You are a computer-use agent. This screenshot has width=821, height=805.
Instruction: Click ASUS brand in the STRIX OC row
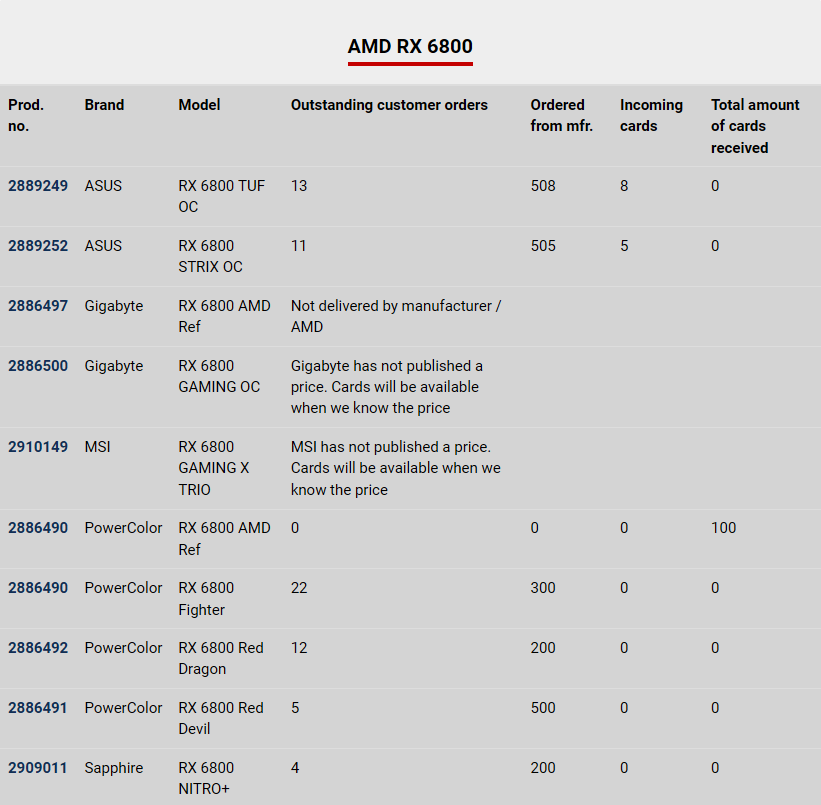tap(103, 246)
